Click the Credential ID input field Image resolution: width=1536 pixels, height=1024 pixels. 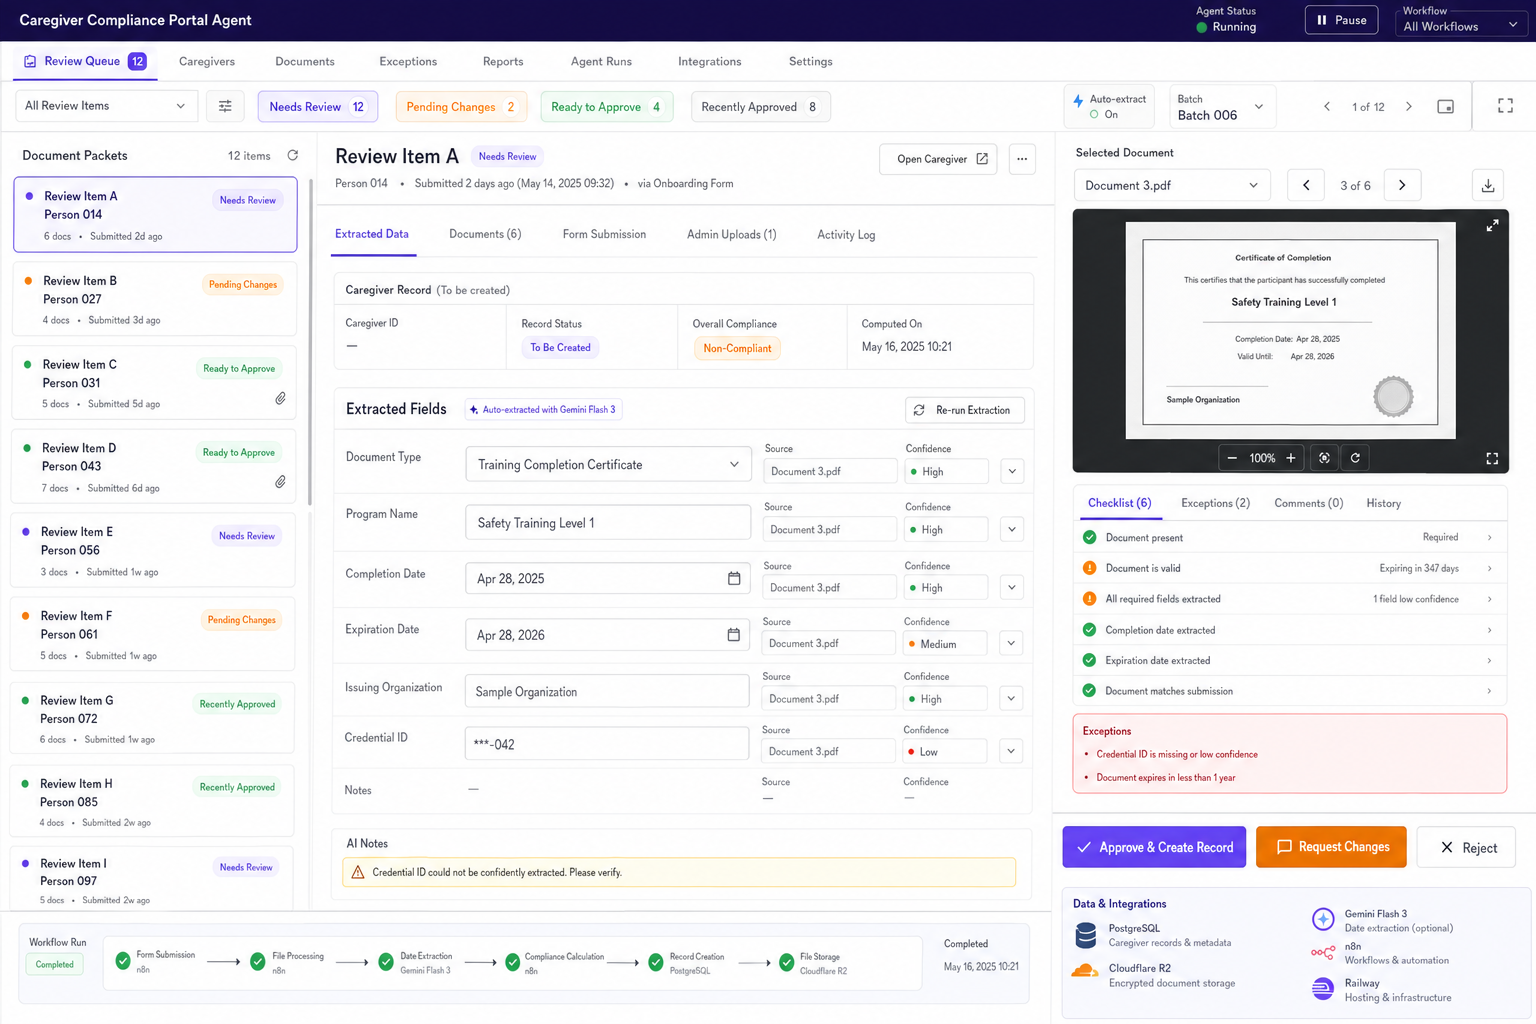(607, 743)
